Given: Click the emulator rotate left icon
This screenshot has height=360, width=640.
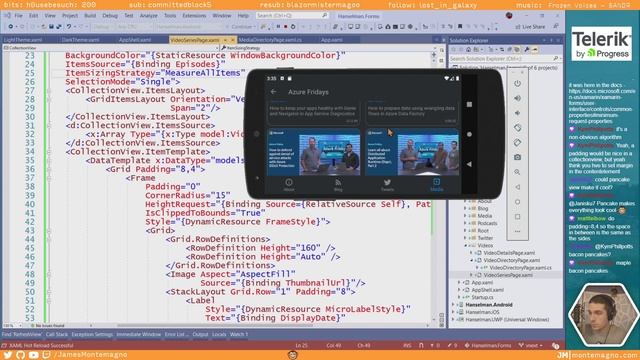Looking at the screenshot, I should [x=518, y=128].
